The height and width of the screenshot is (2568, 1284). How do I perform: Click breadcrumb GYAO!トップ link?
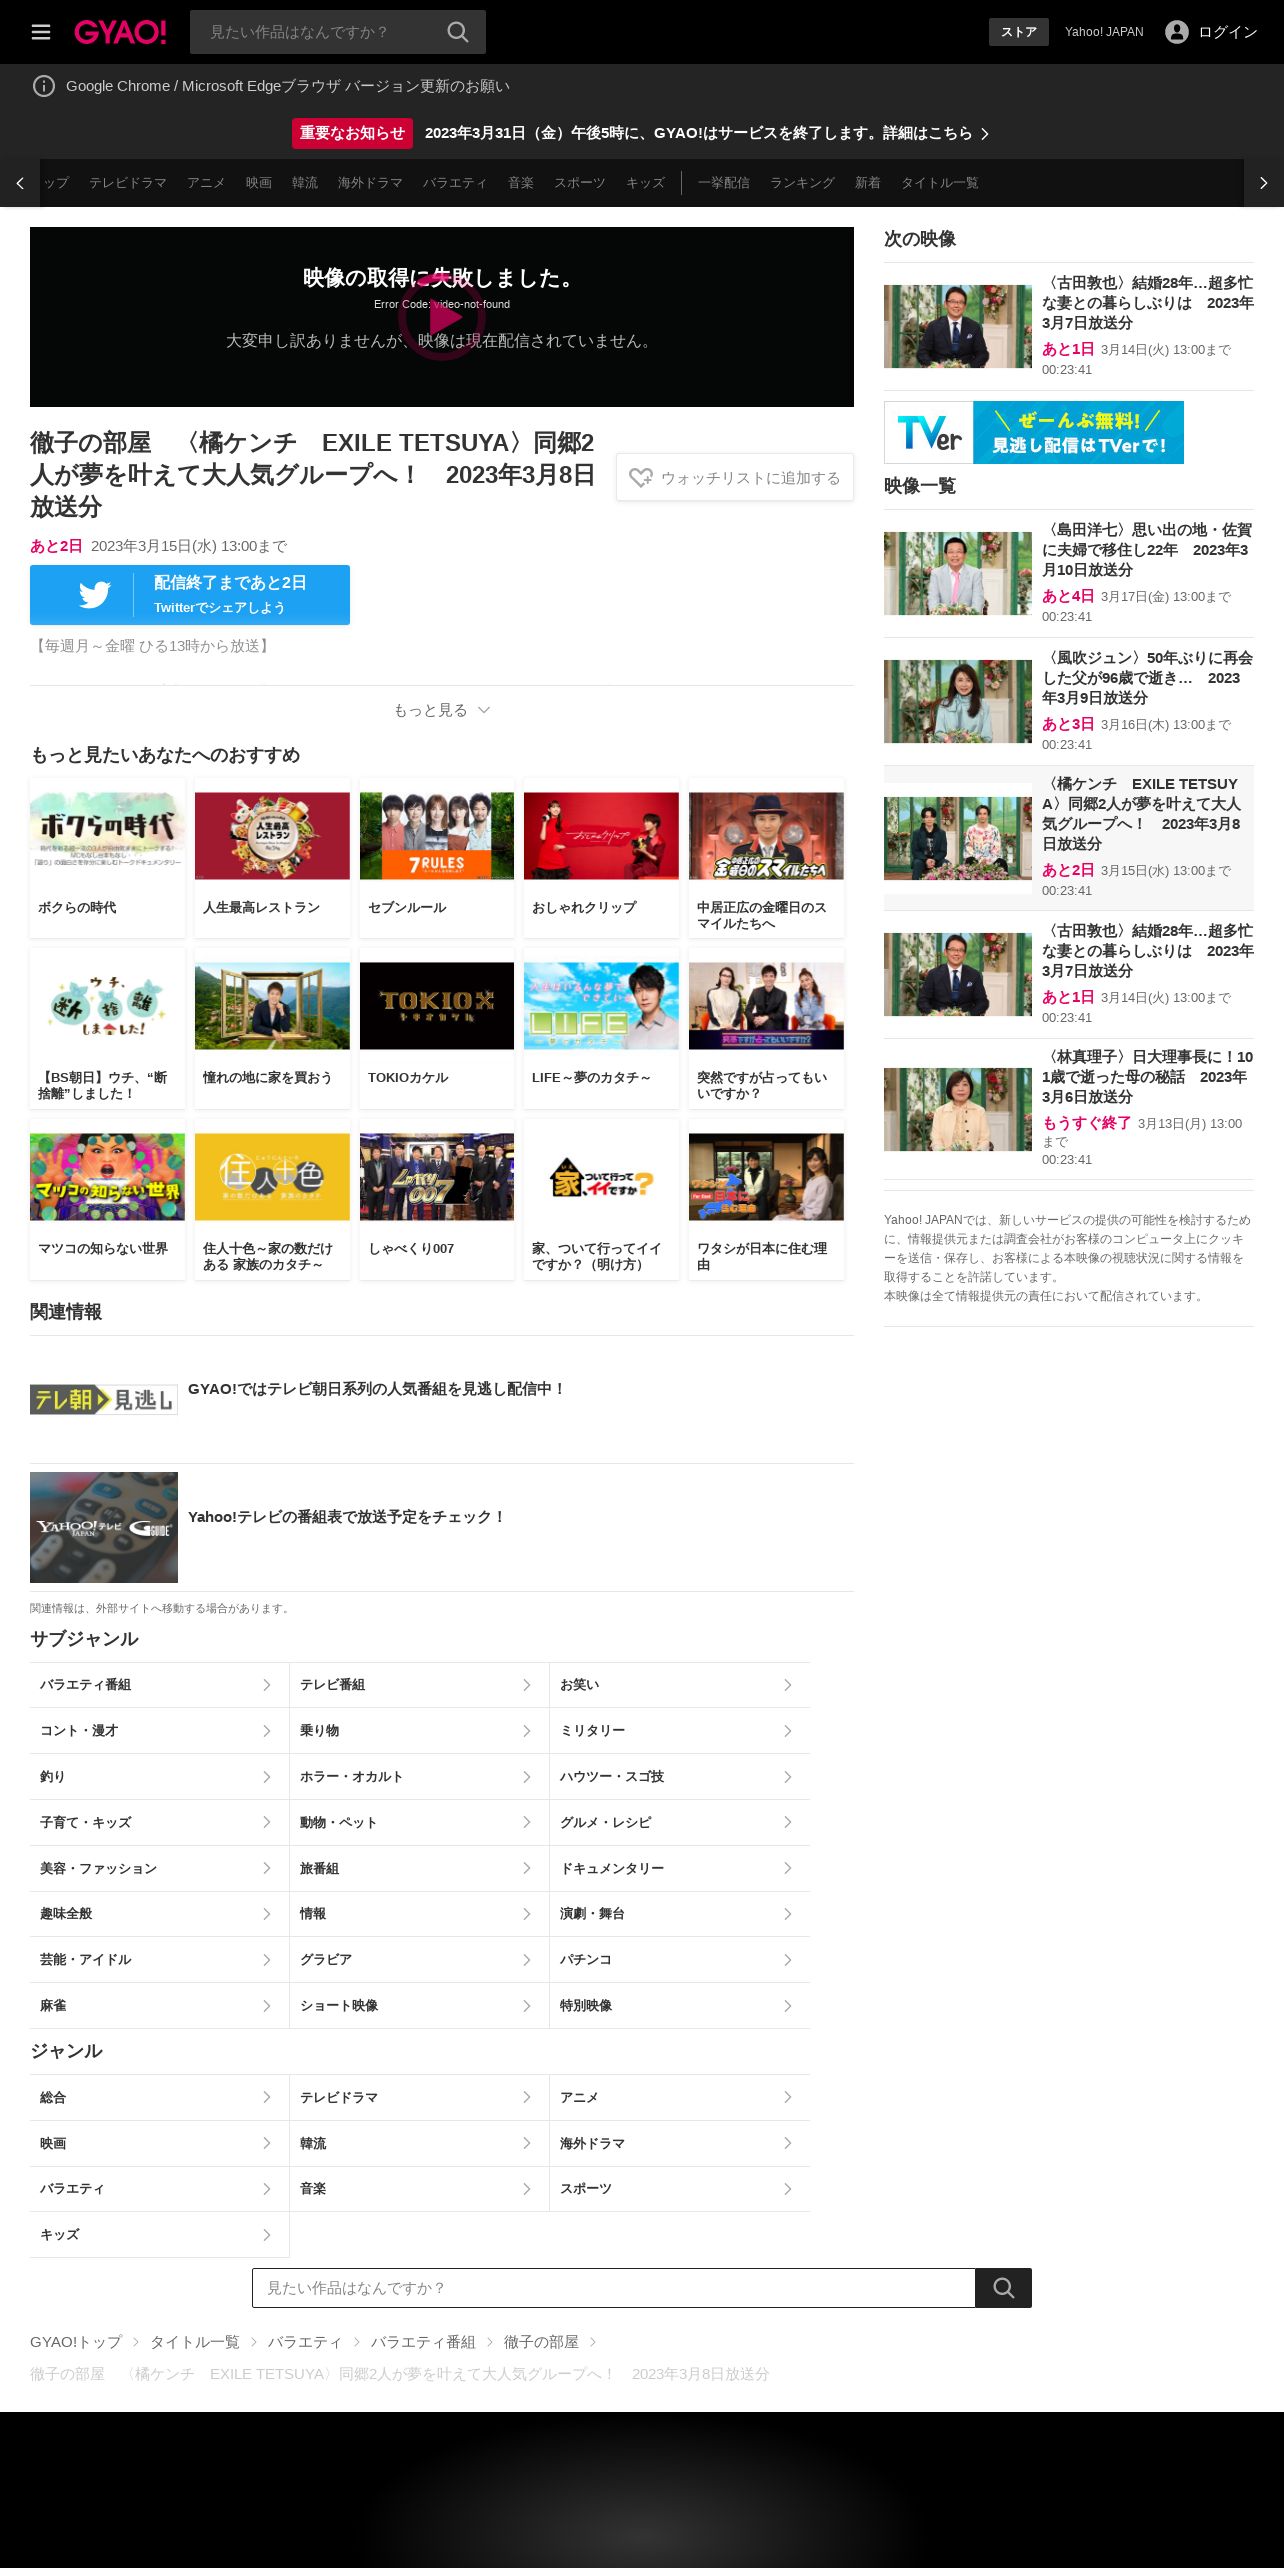point(76,2342)
